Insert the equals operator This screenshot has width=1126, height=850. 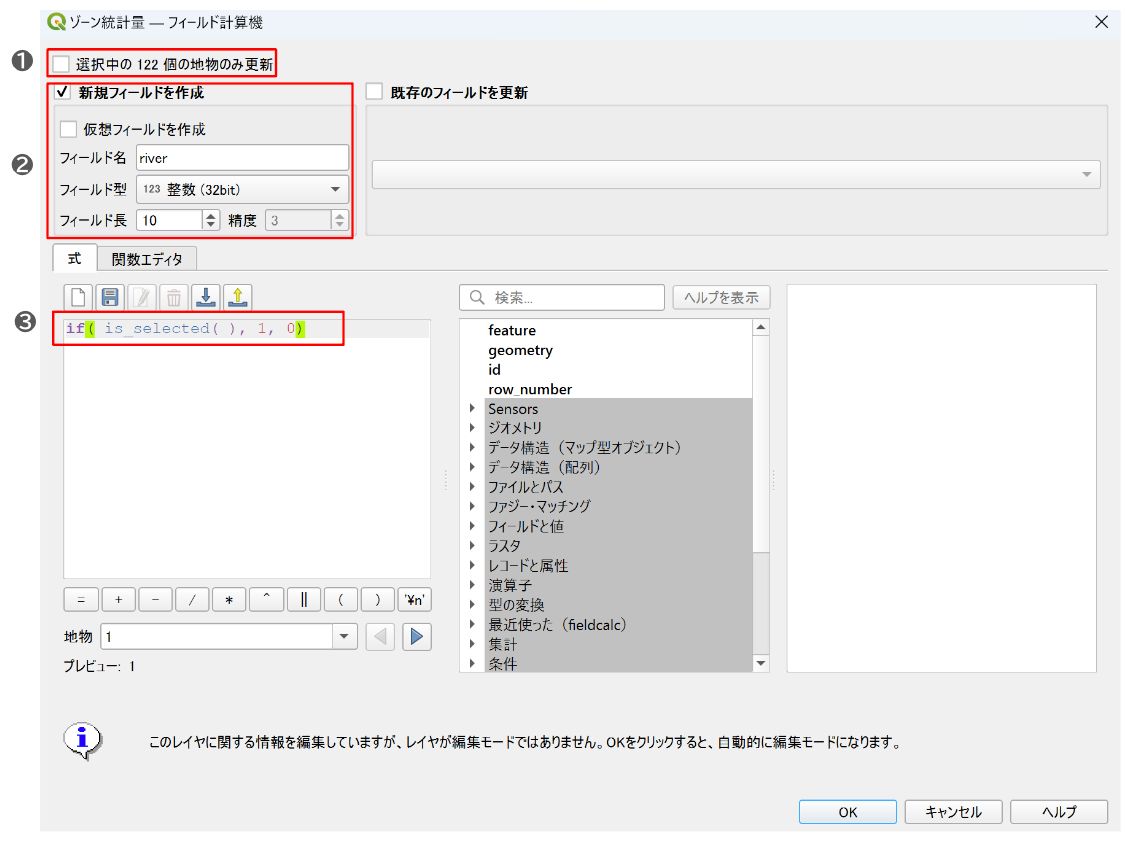coord(81,599)
